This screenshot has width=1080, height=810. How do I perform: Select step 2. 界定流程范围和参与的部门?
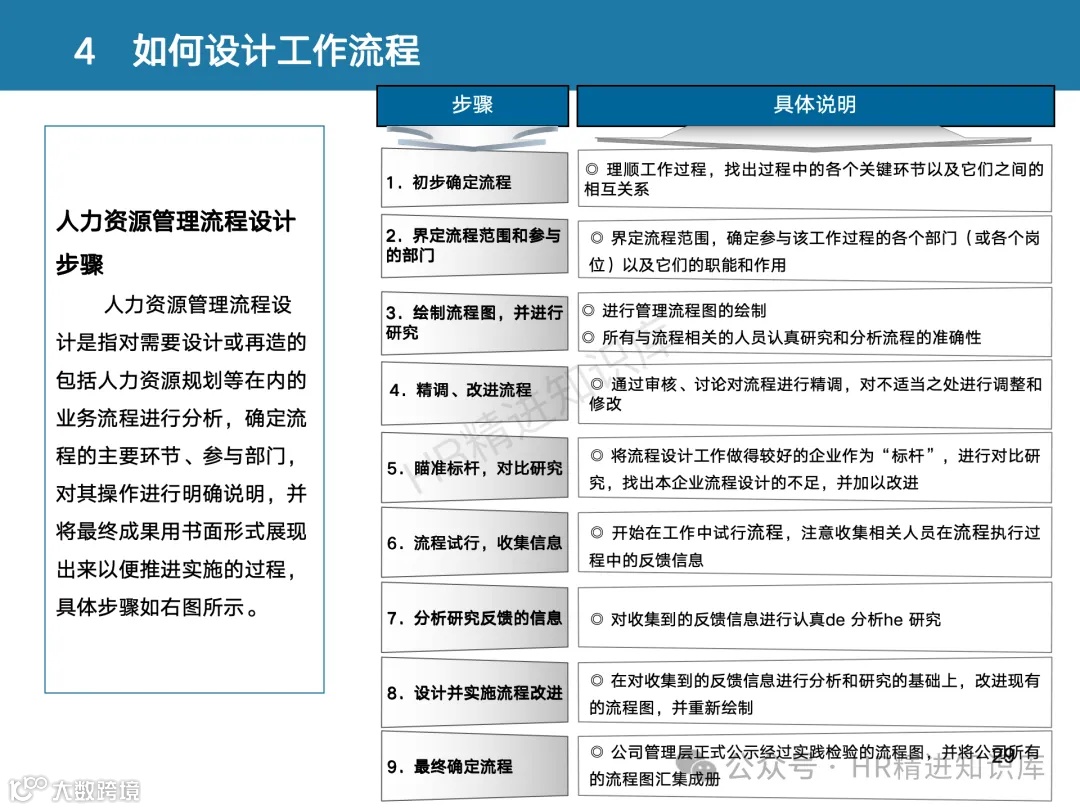click(471, 246)
